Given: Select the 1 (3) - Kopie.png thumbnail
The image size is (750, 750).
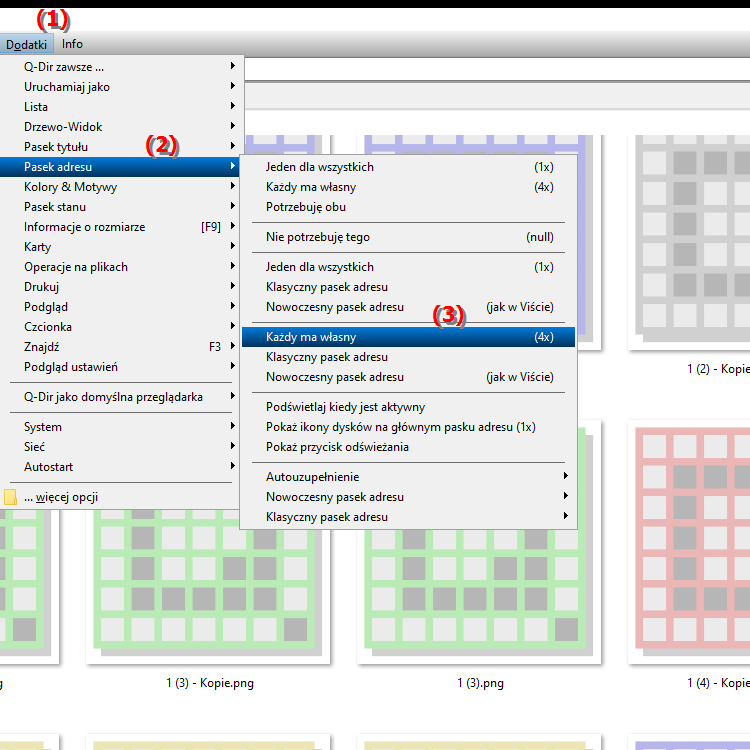Looking at the screenshot, I should pos(208,586).
